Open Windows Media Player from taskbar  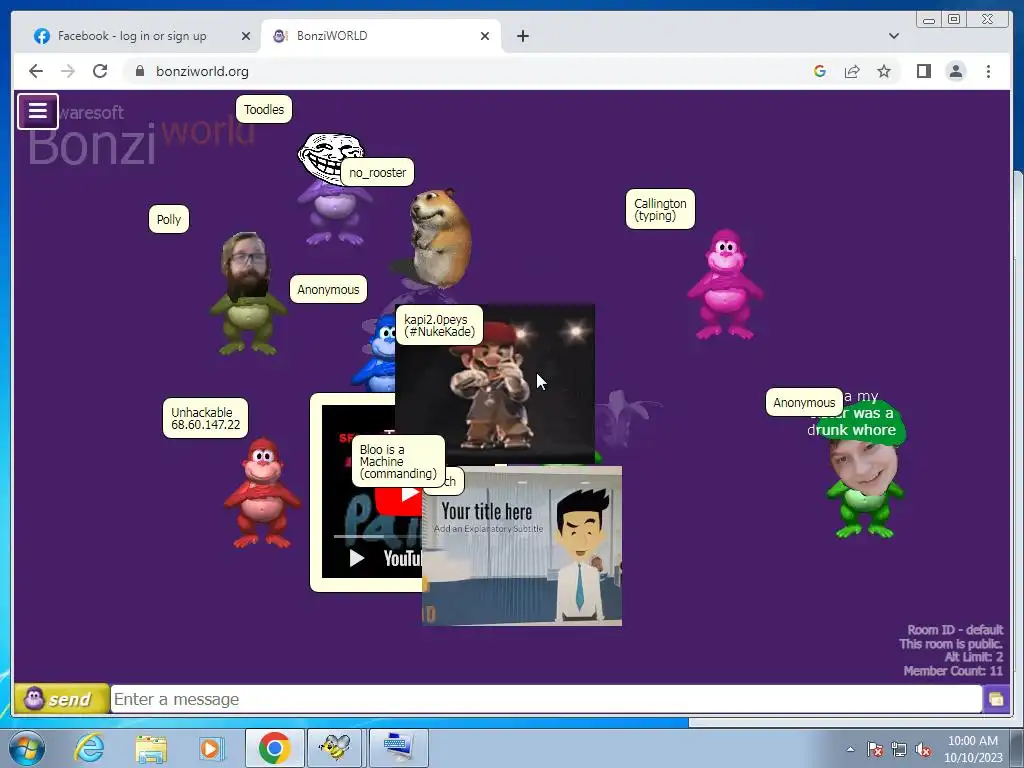pos(211,748)
